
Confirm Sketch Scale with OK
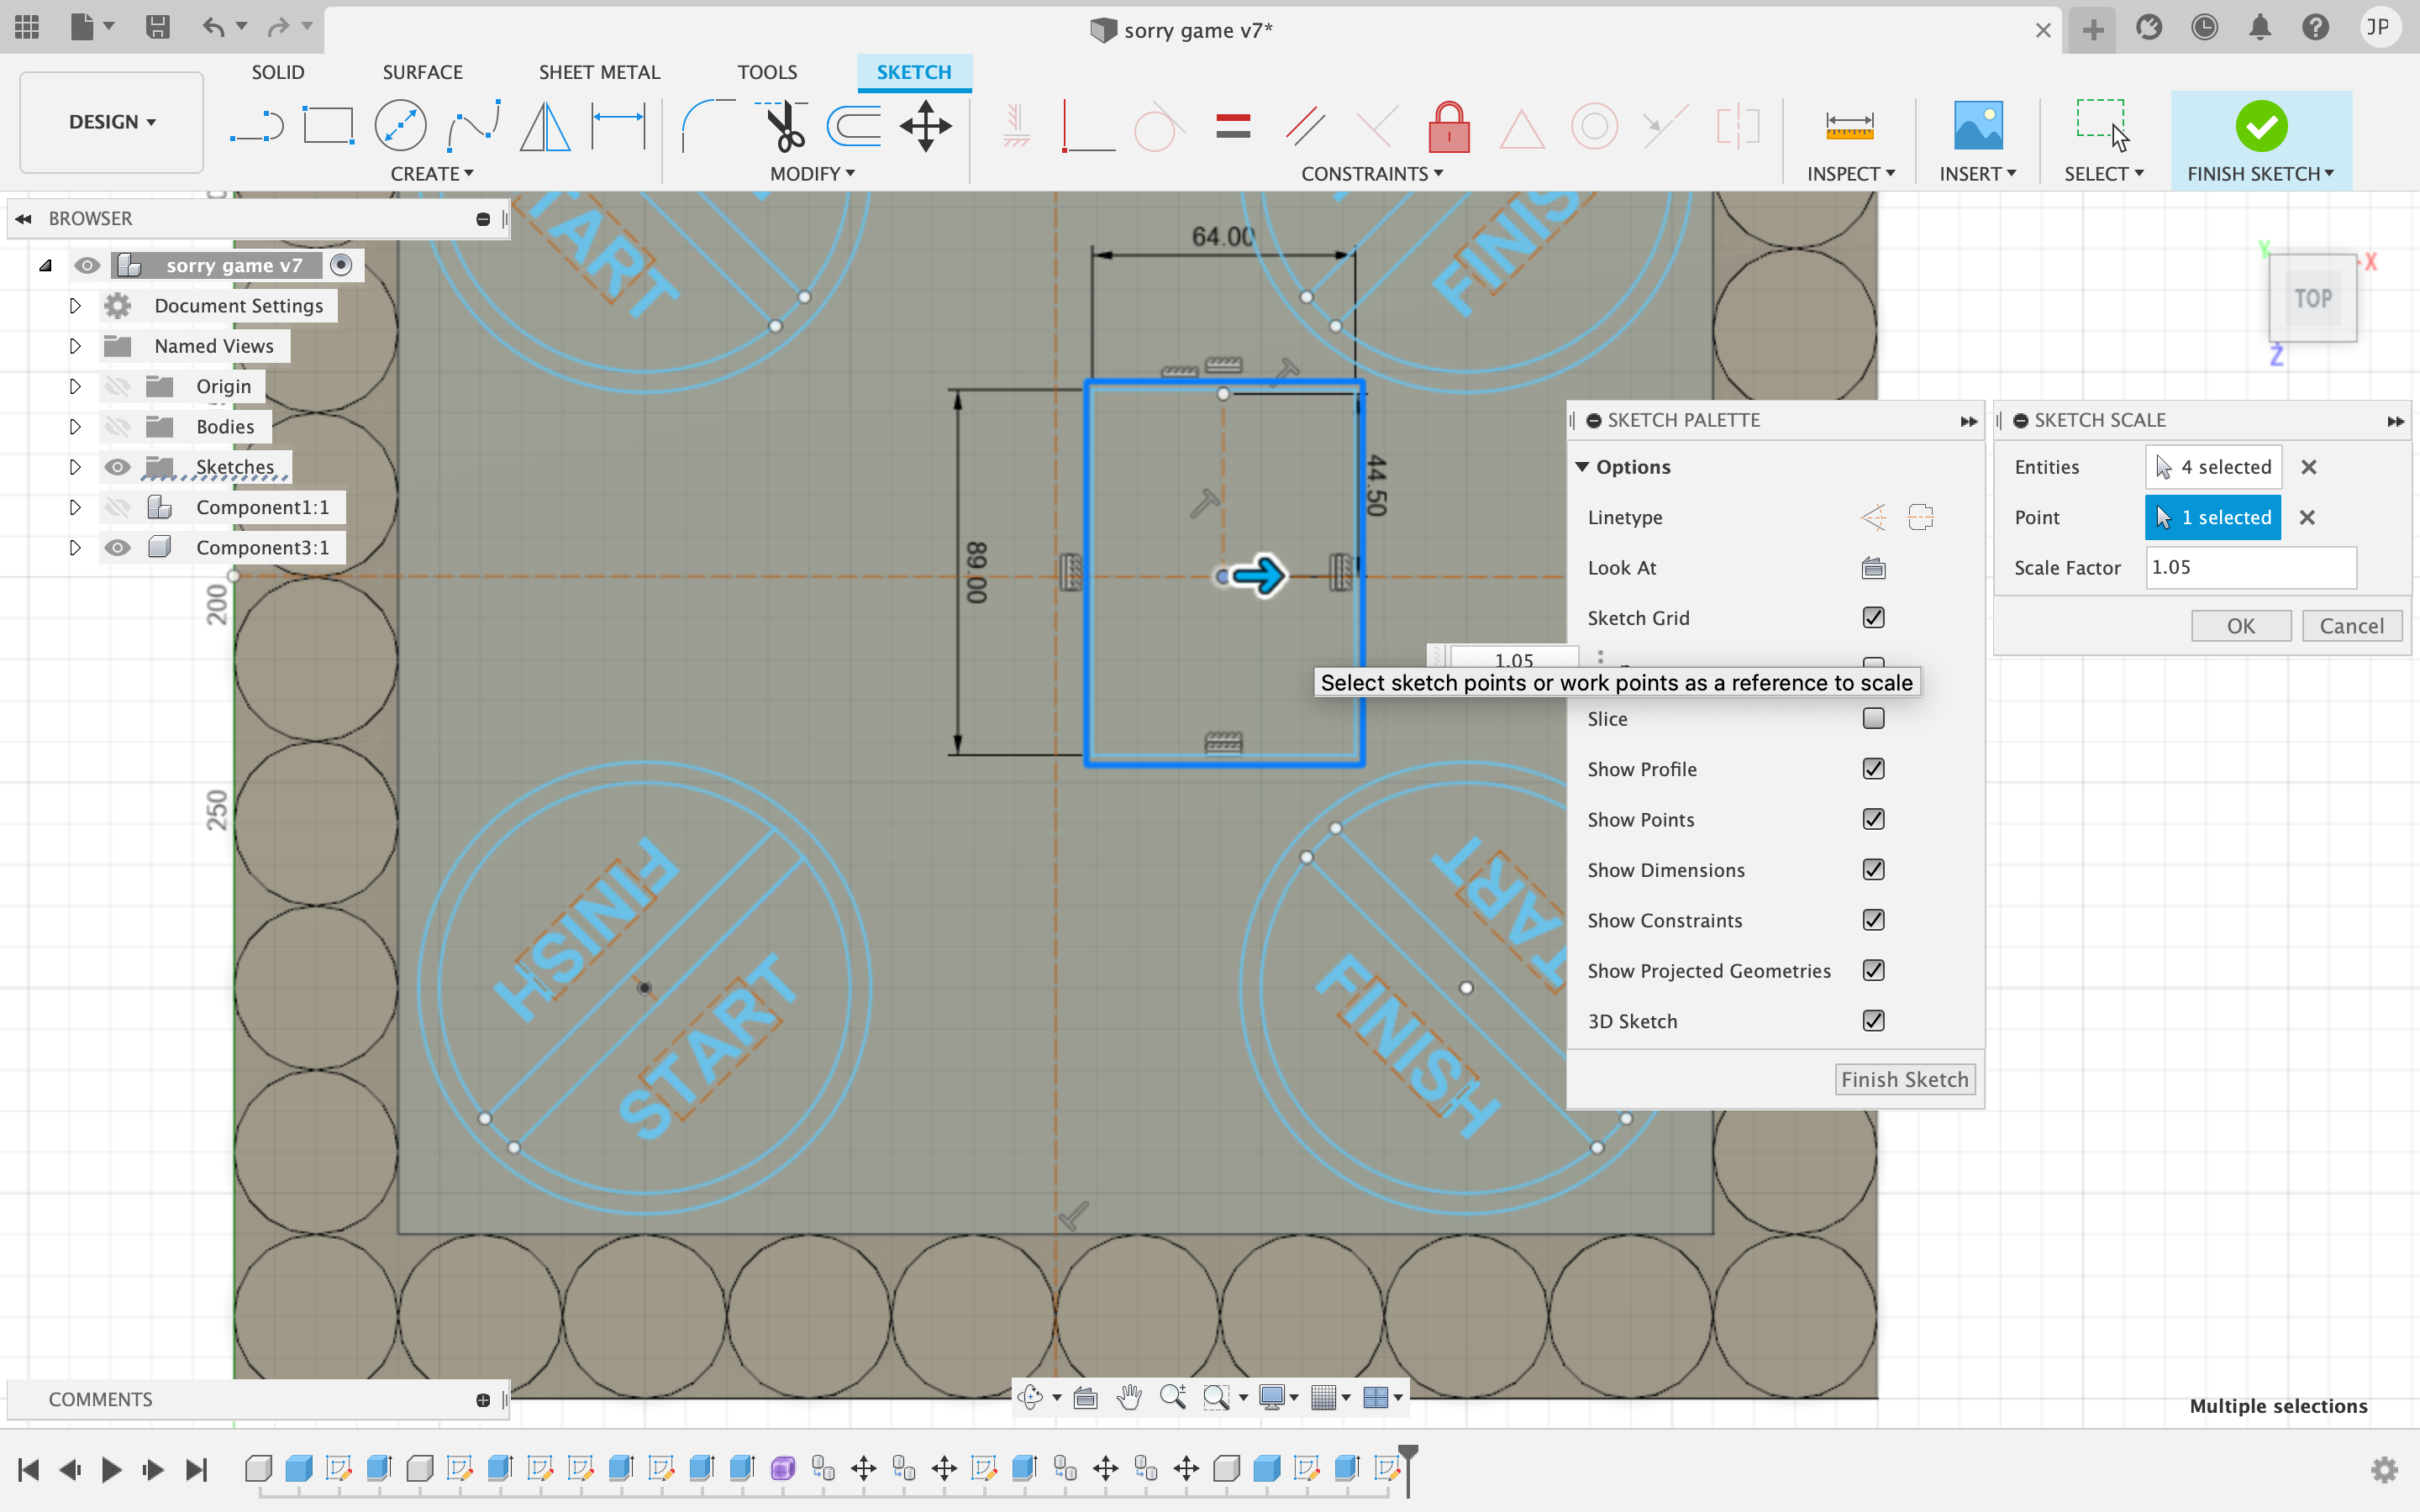tap(2241, 626)
